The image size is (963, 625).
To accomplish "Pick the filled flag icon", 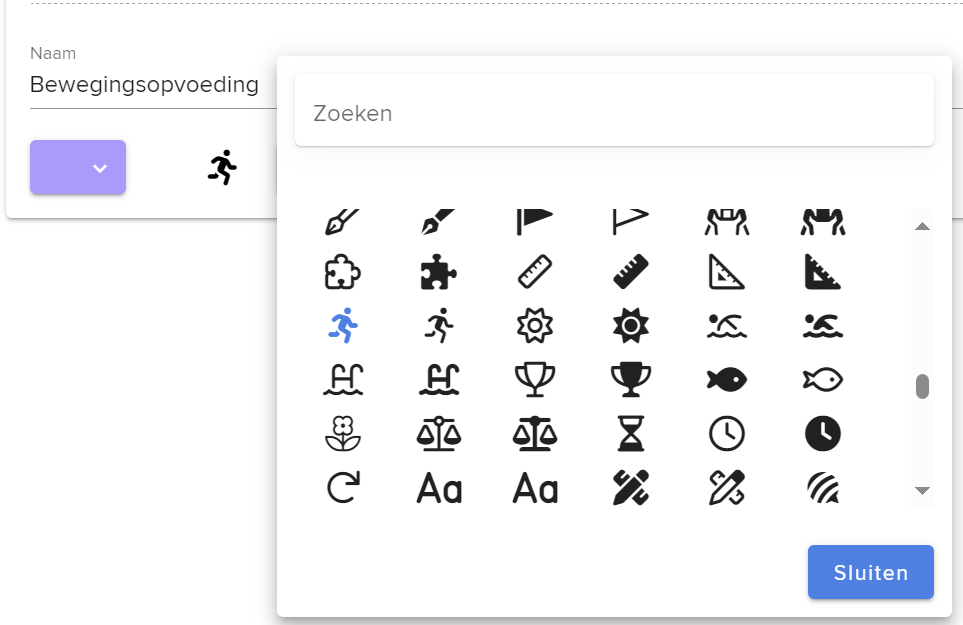I will (534, 222).
